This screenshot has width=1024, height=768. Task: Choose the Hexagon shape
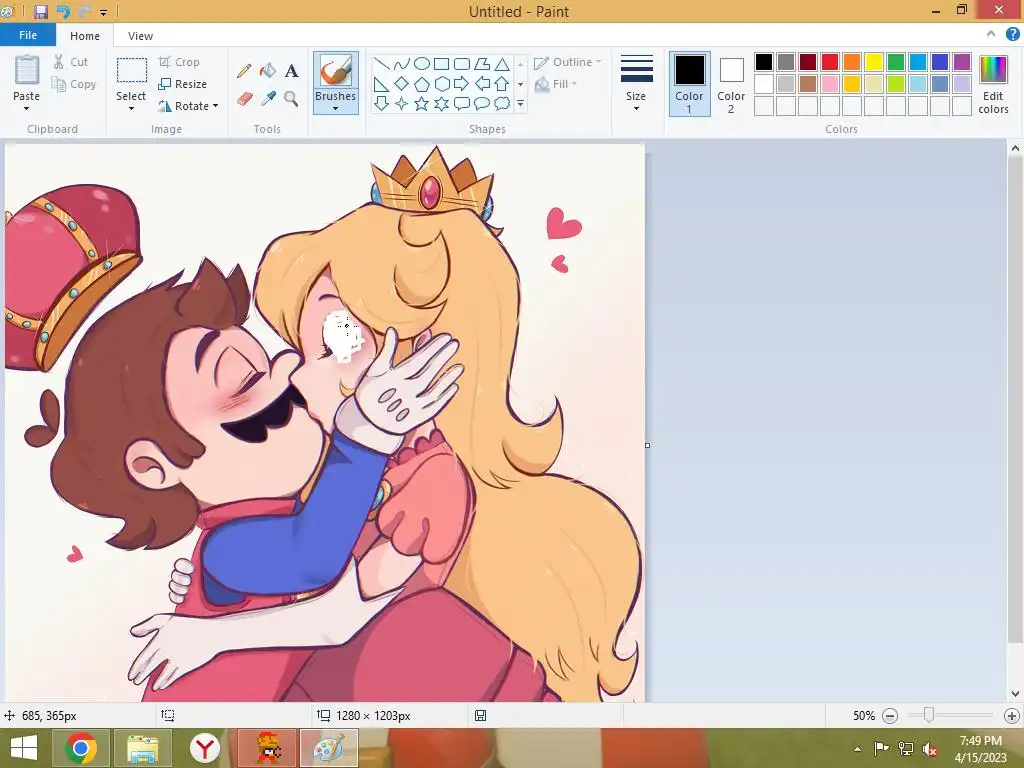coord(441,84)
